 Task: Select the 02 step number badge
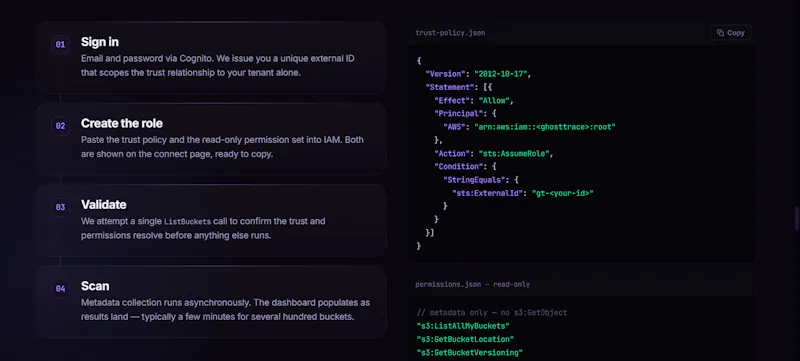60,126
